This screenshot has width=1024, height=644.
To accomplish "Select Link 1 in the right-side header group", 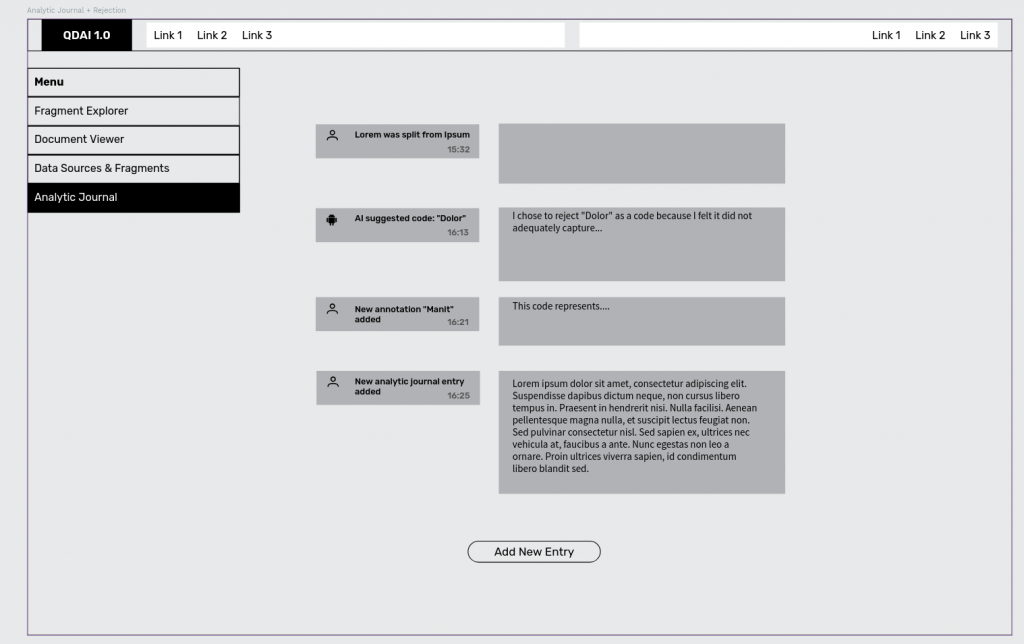I will (886, 35).
